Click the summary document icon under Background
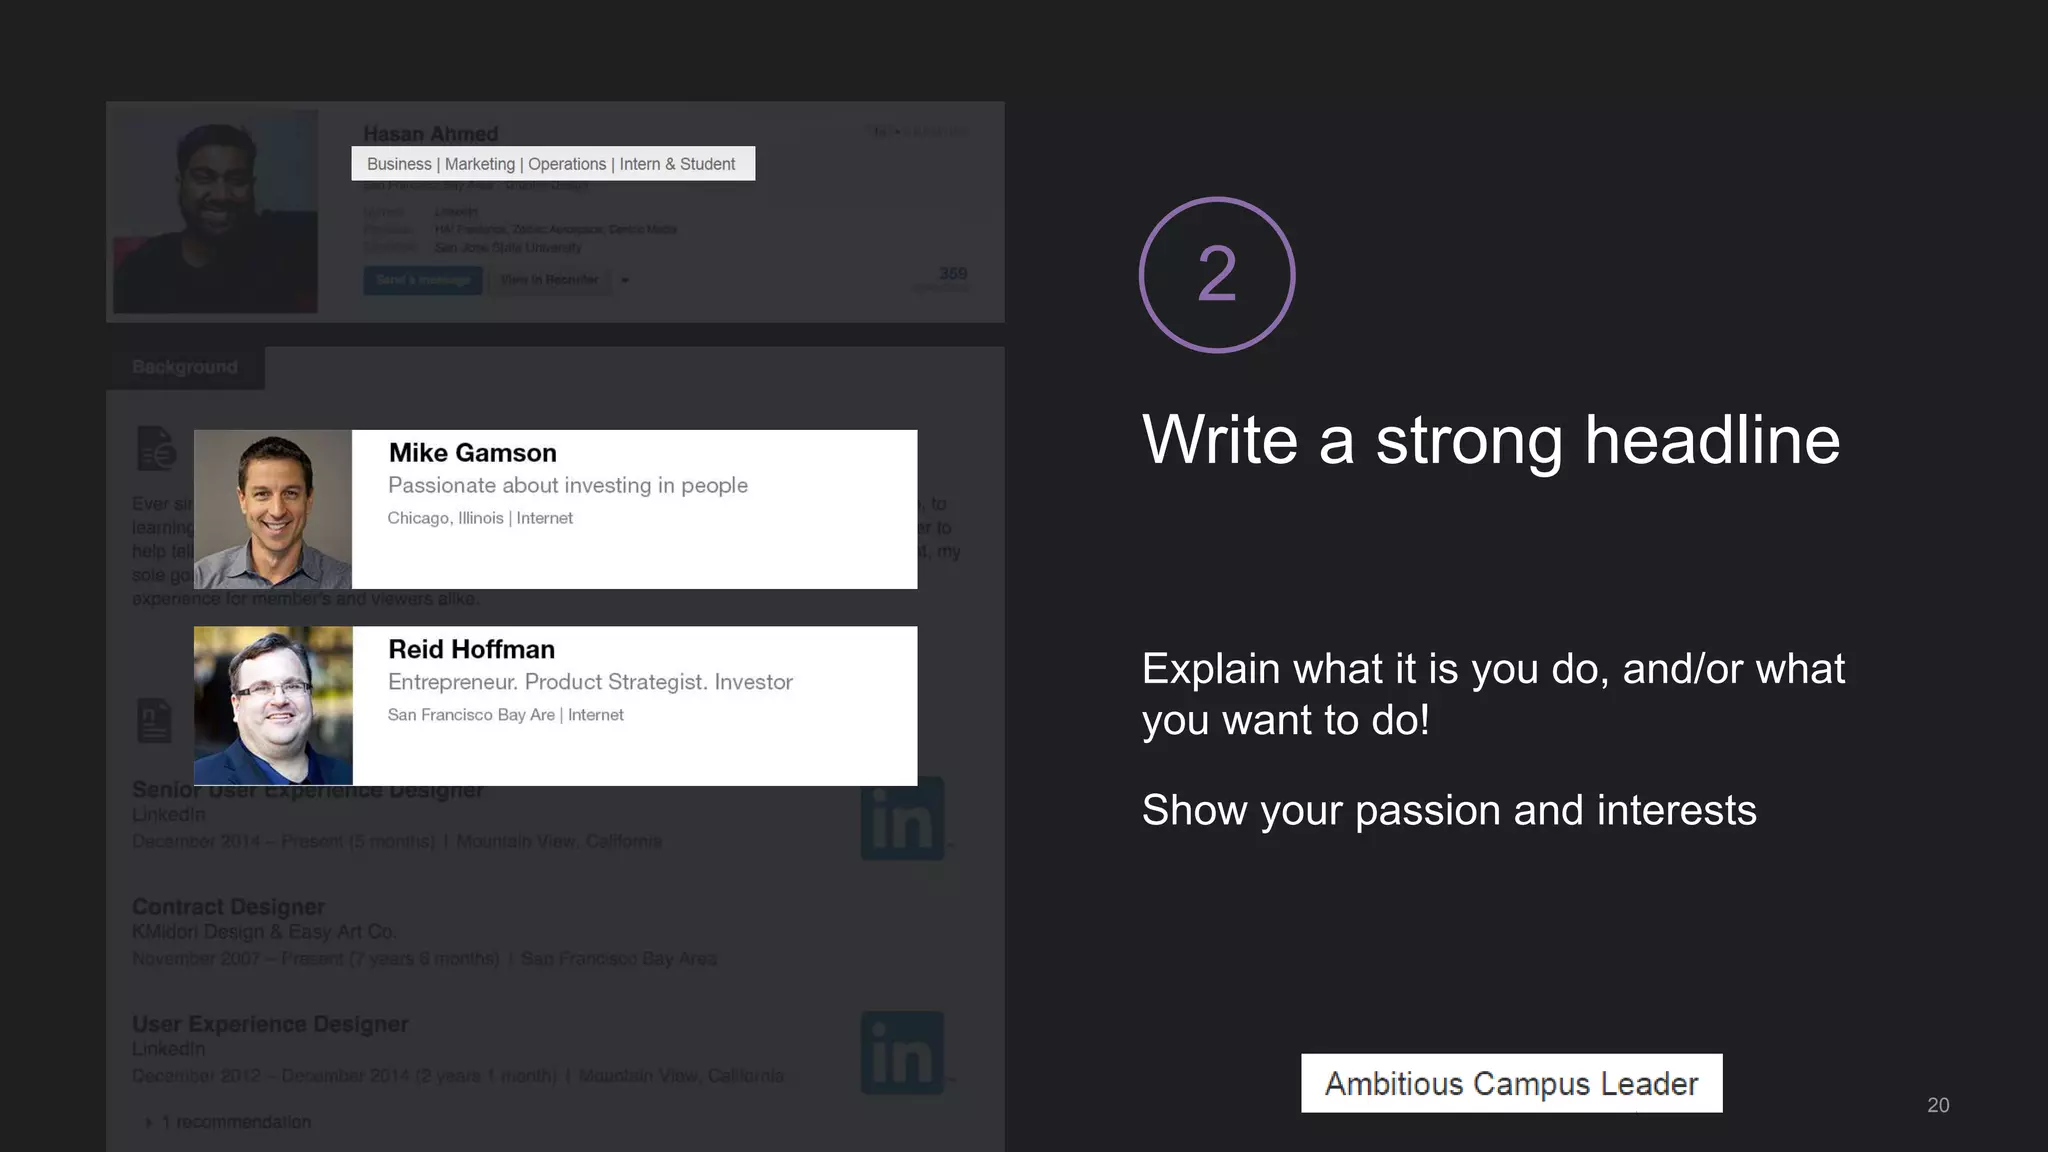The height and width of the screenshot is (1152, 2048). click(156, 449)
